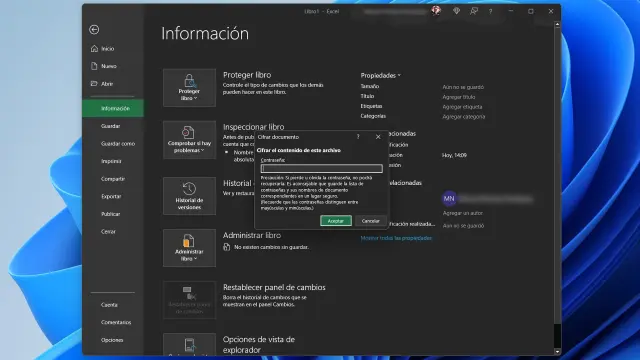
Task: Click the Abrir folder icon
Action: (x=94, y=84)
